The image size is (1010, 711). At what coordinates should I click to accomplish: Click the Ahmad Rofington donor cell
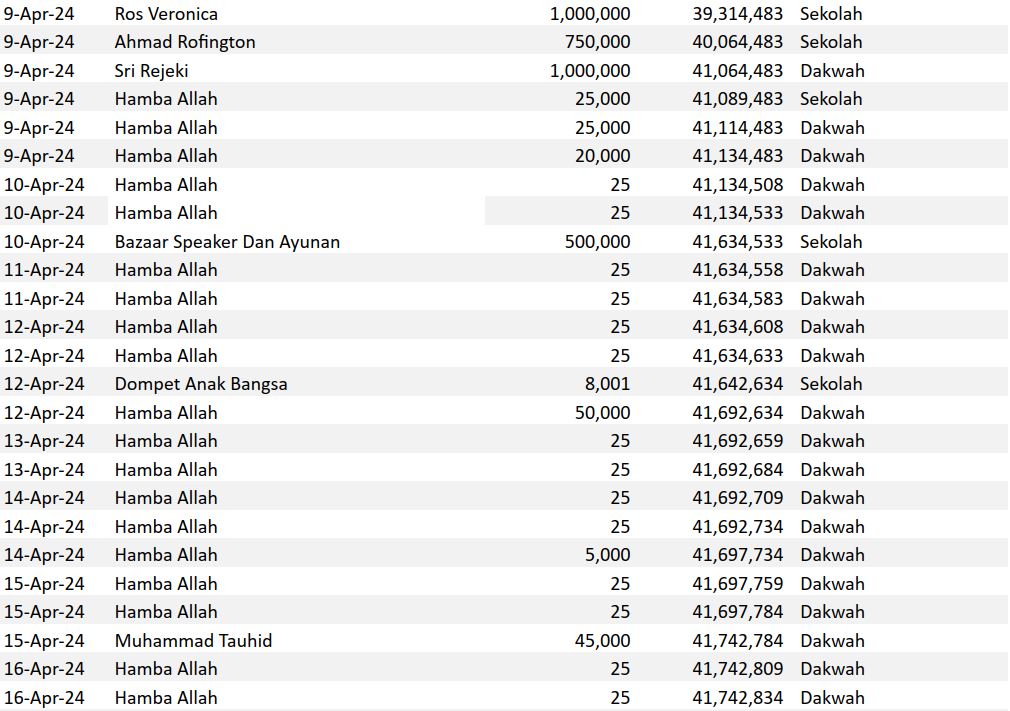(185, 42)
